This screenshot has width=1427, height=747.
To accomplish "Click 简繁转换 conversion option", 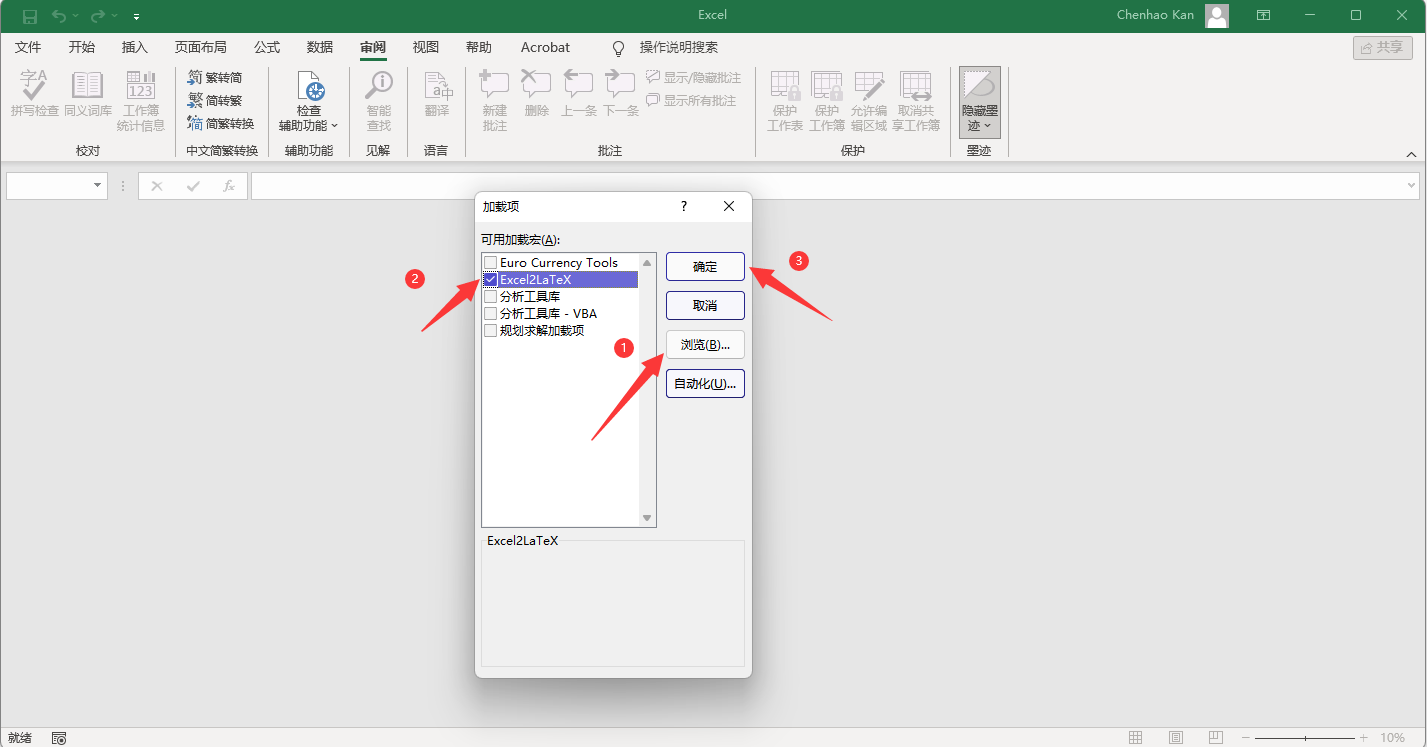I will 221,123.
